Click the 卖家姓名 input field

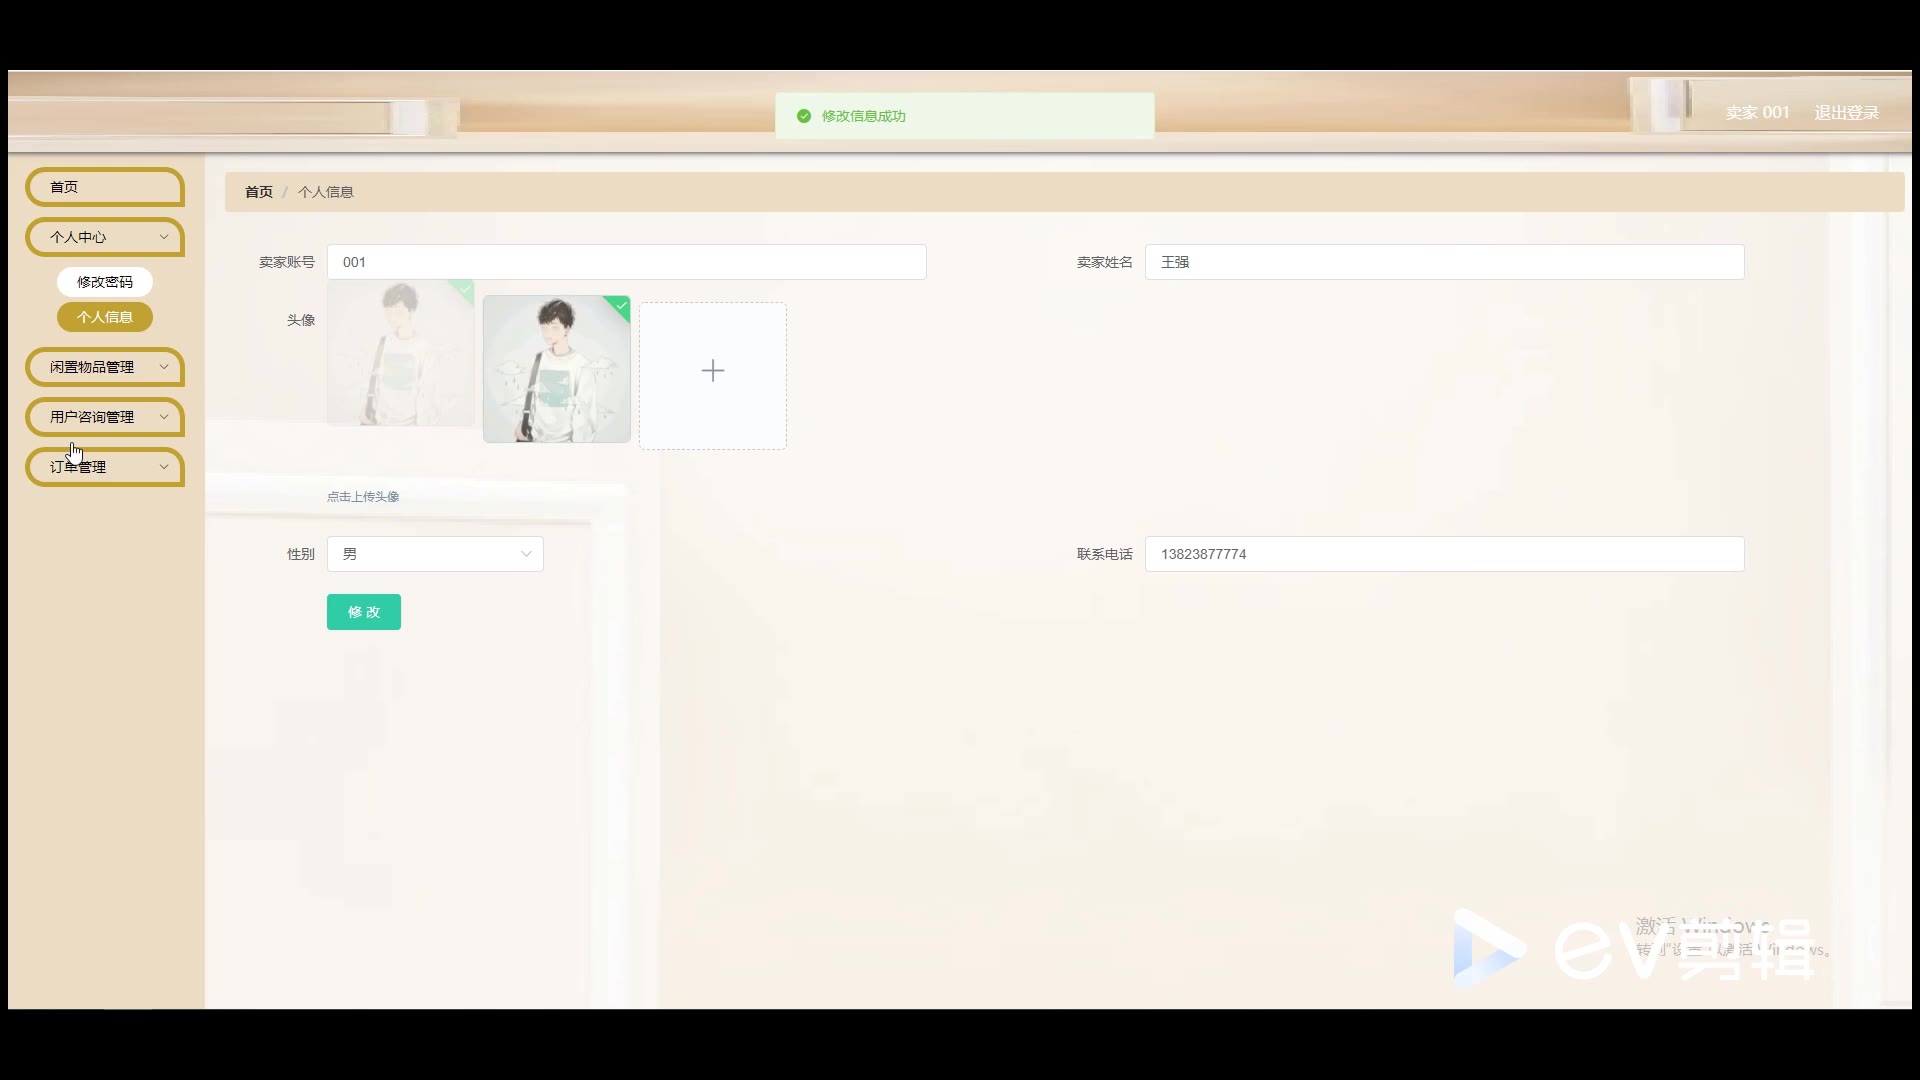(1444, 262)
